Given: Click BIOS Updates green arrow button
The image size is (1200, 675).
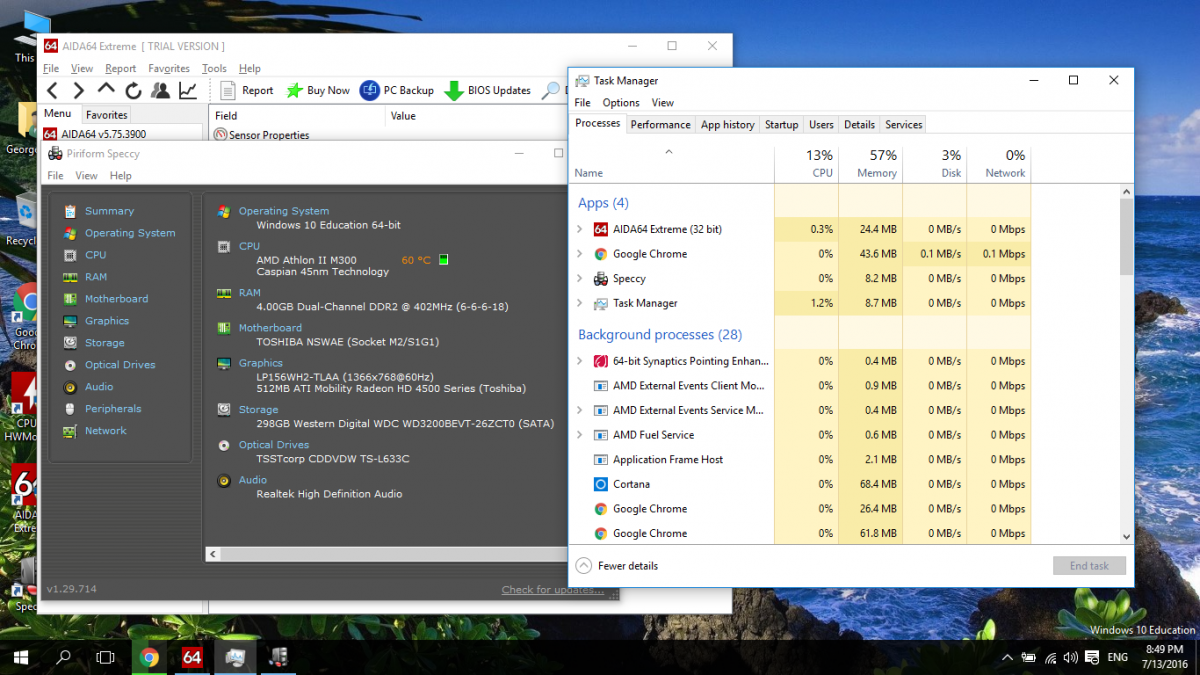Looking at the screenshot, I should pos(488,90).
